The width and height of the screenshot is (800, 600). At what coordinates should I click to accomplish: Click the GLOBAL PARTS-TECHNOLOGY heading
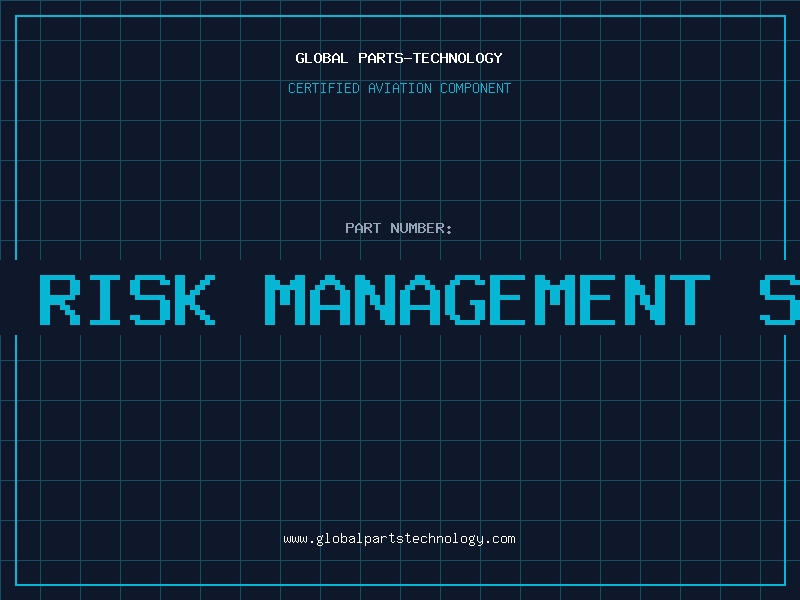(399, 58)
